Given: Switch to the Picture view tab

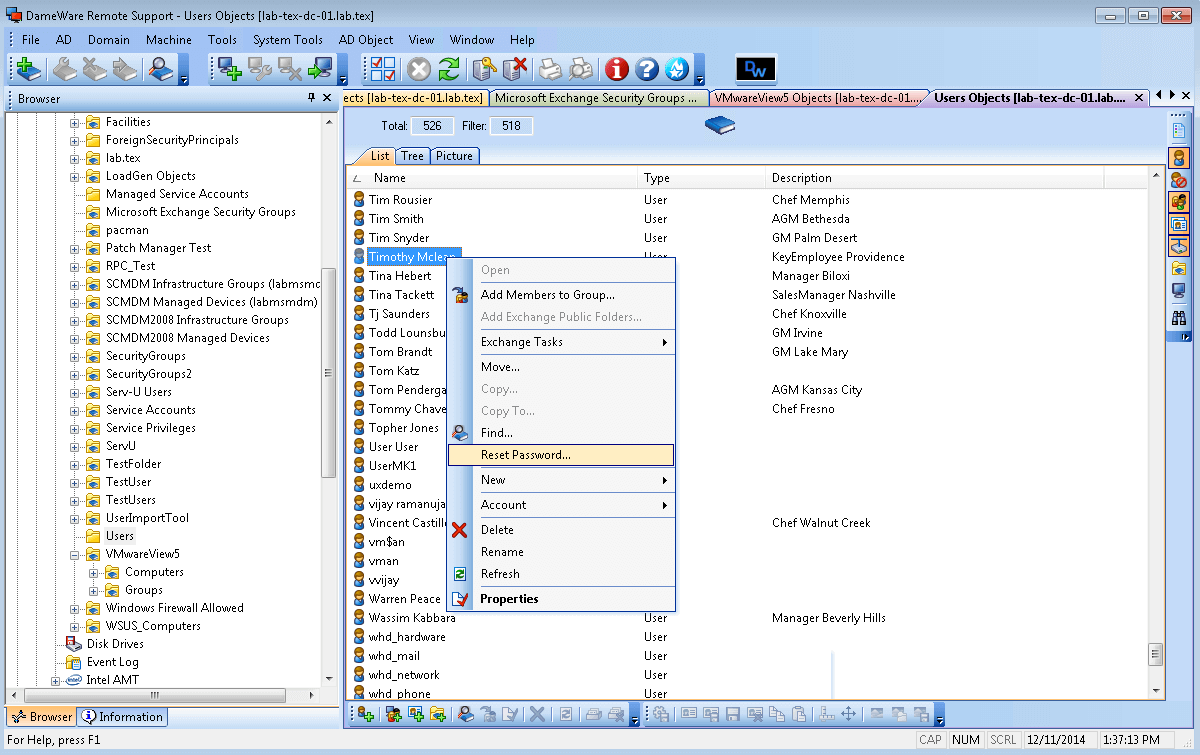Looking at the screenshot, I should pos(454,156).
